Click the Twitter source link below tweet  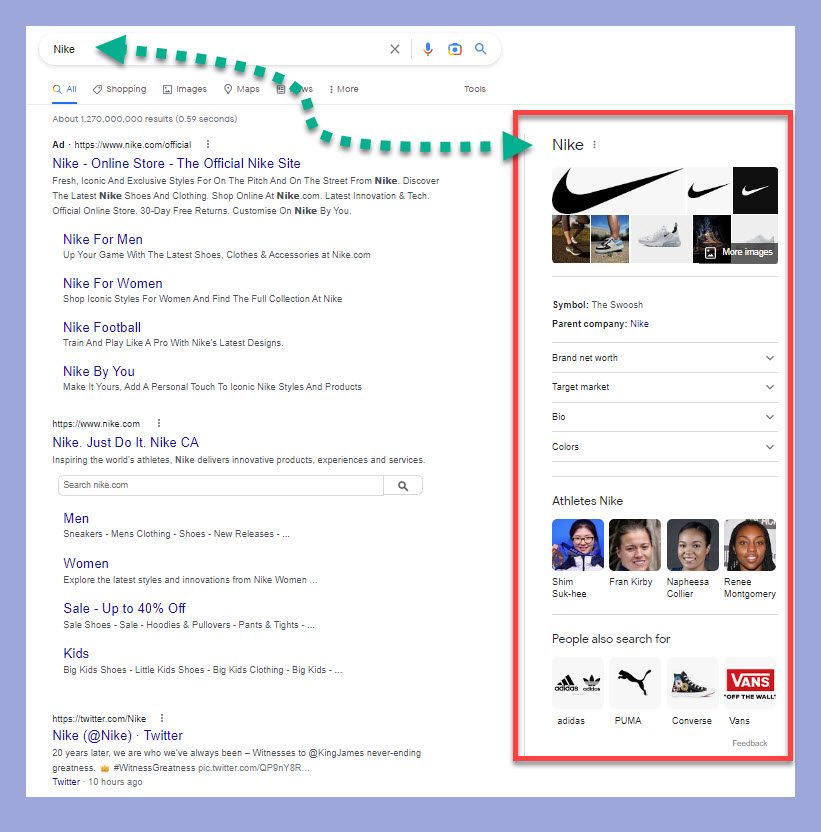coord(66,782)
